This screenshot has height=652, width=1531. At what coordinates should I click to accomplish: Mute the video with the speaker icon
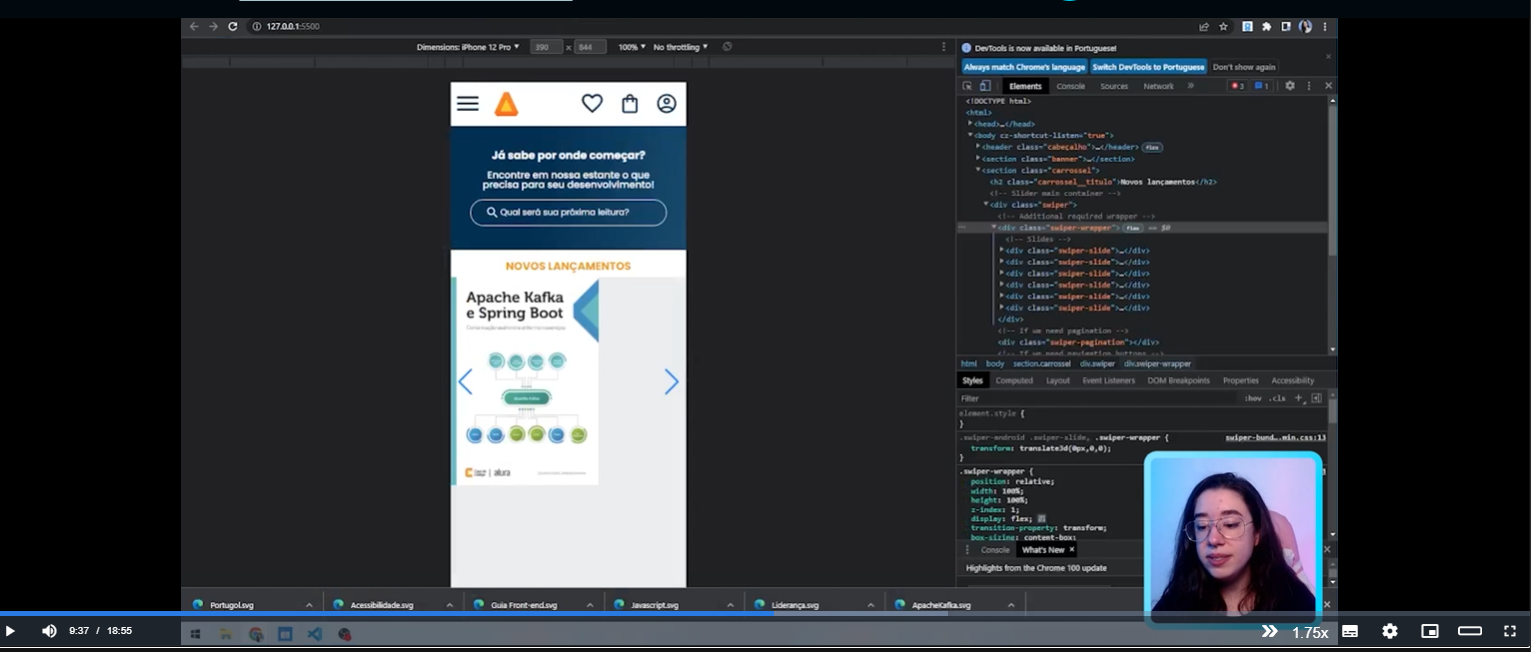(x=49, y=631)
